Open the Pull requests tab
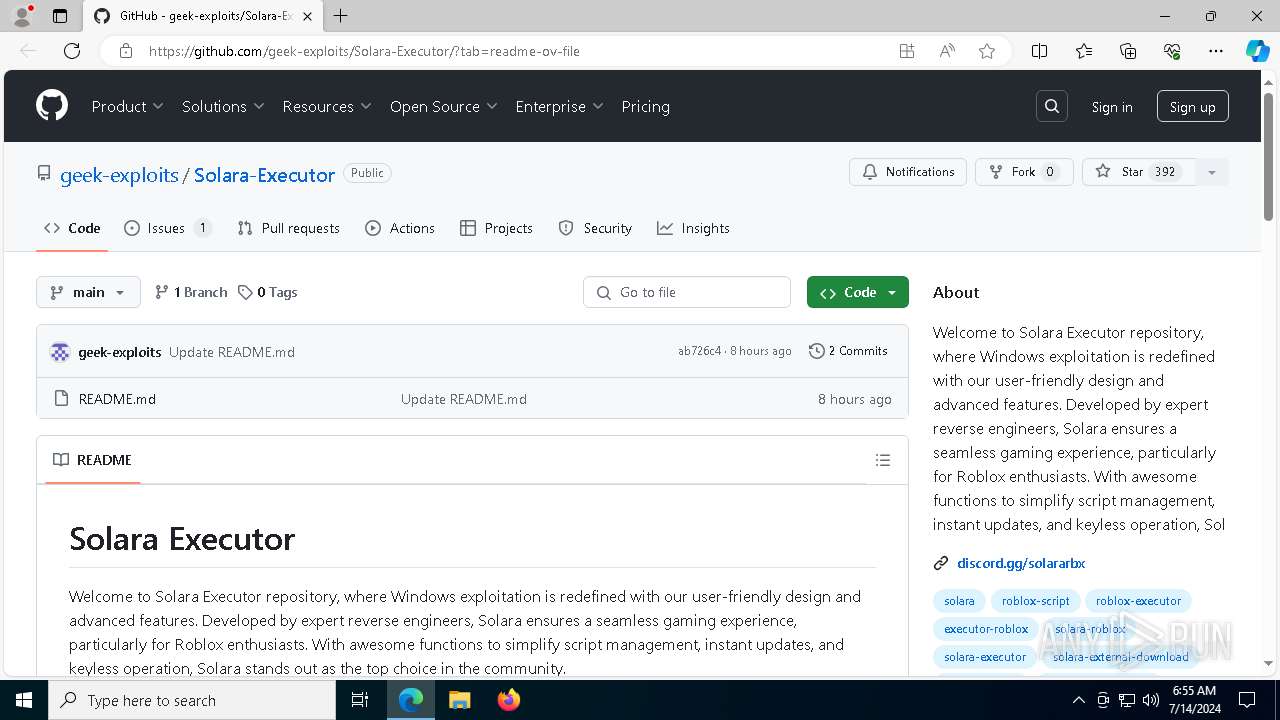The width and height of the screenshot is (1280, 720). click(x=288, y=228)
